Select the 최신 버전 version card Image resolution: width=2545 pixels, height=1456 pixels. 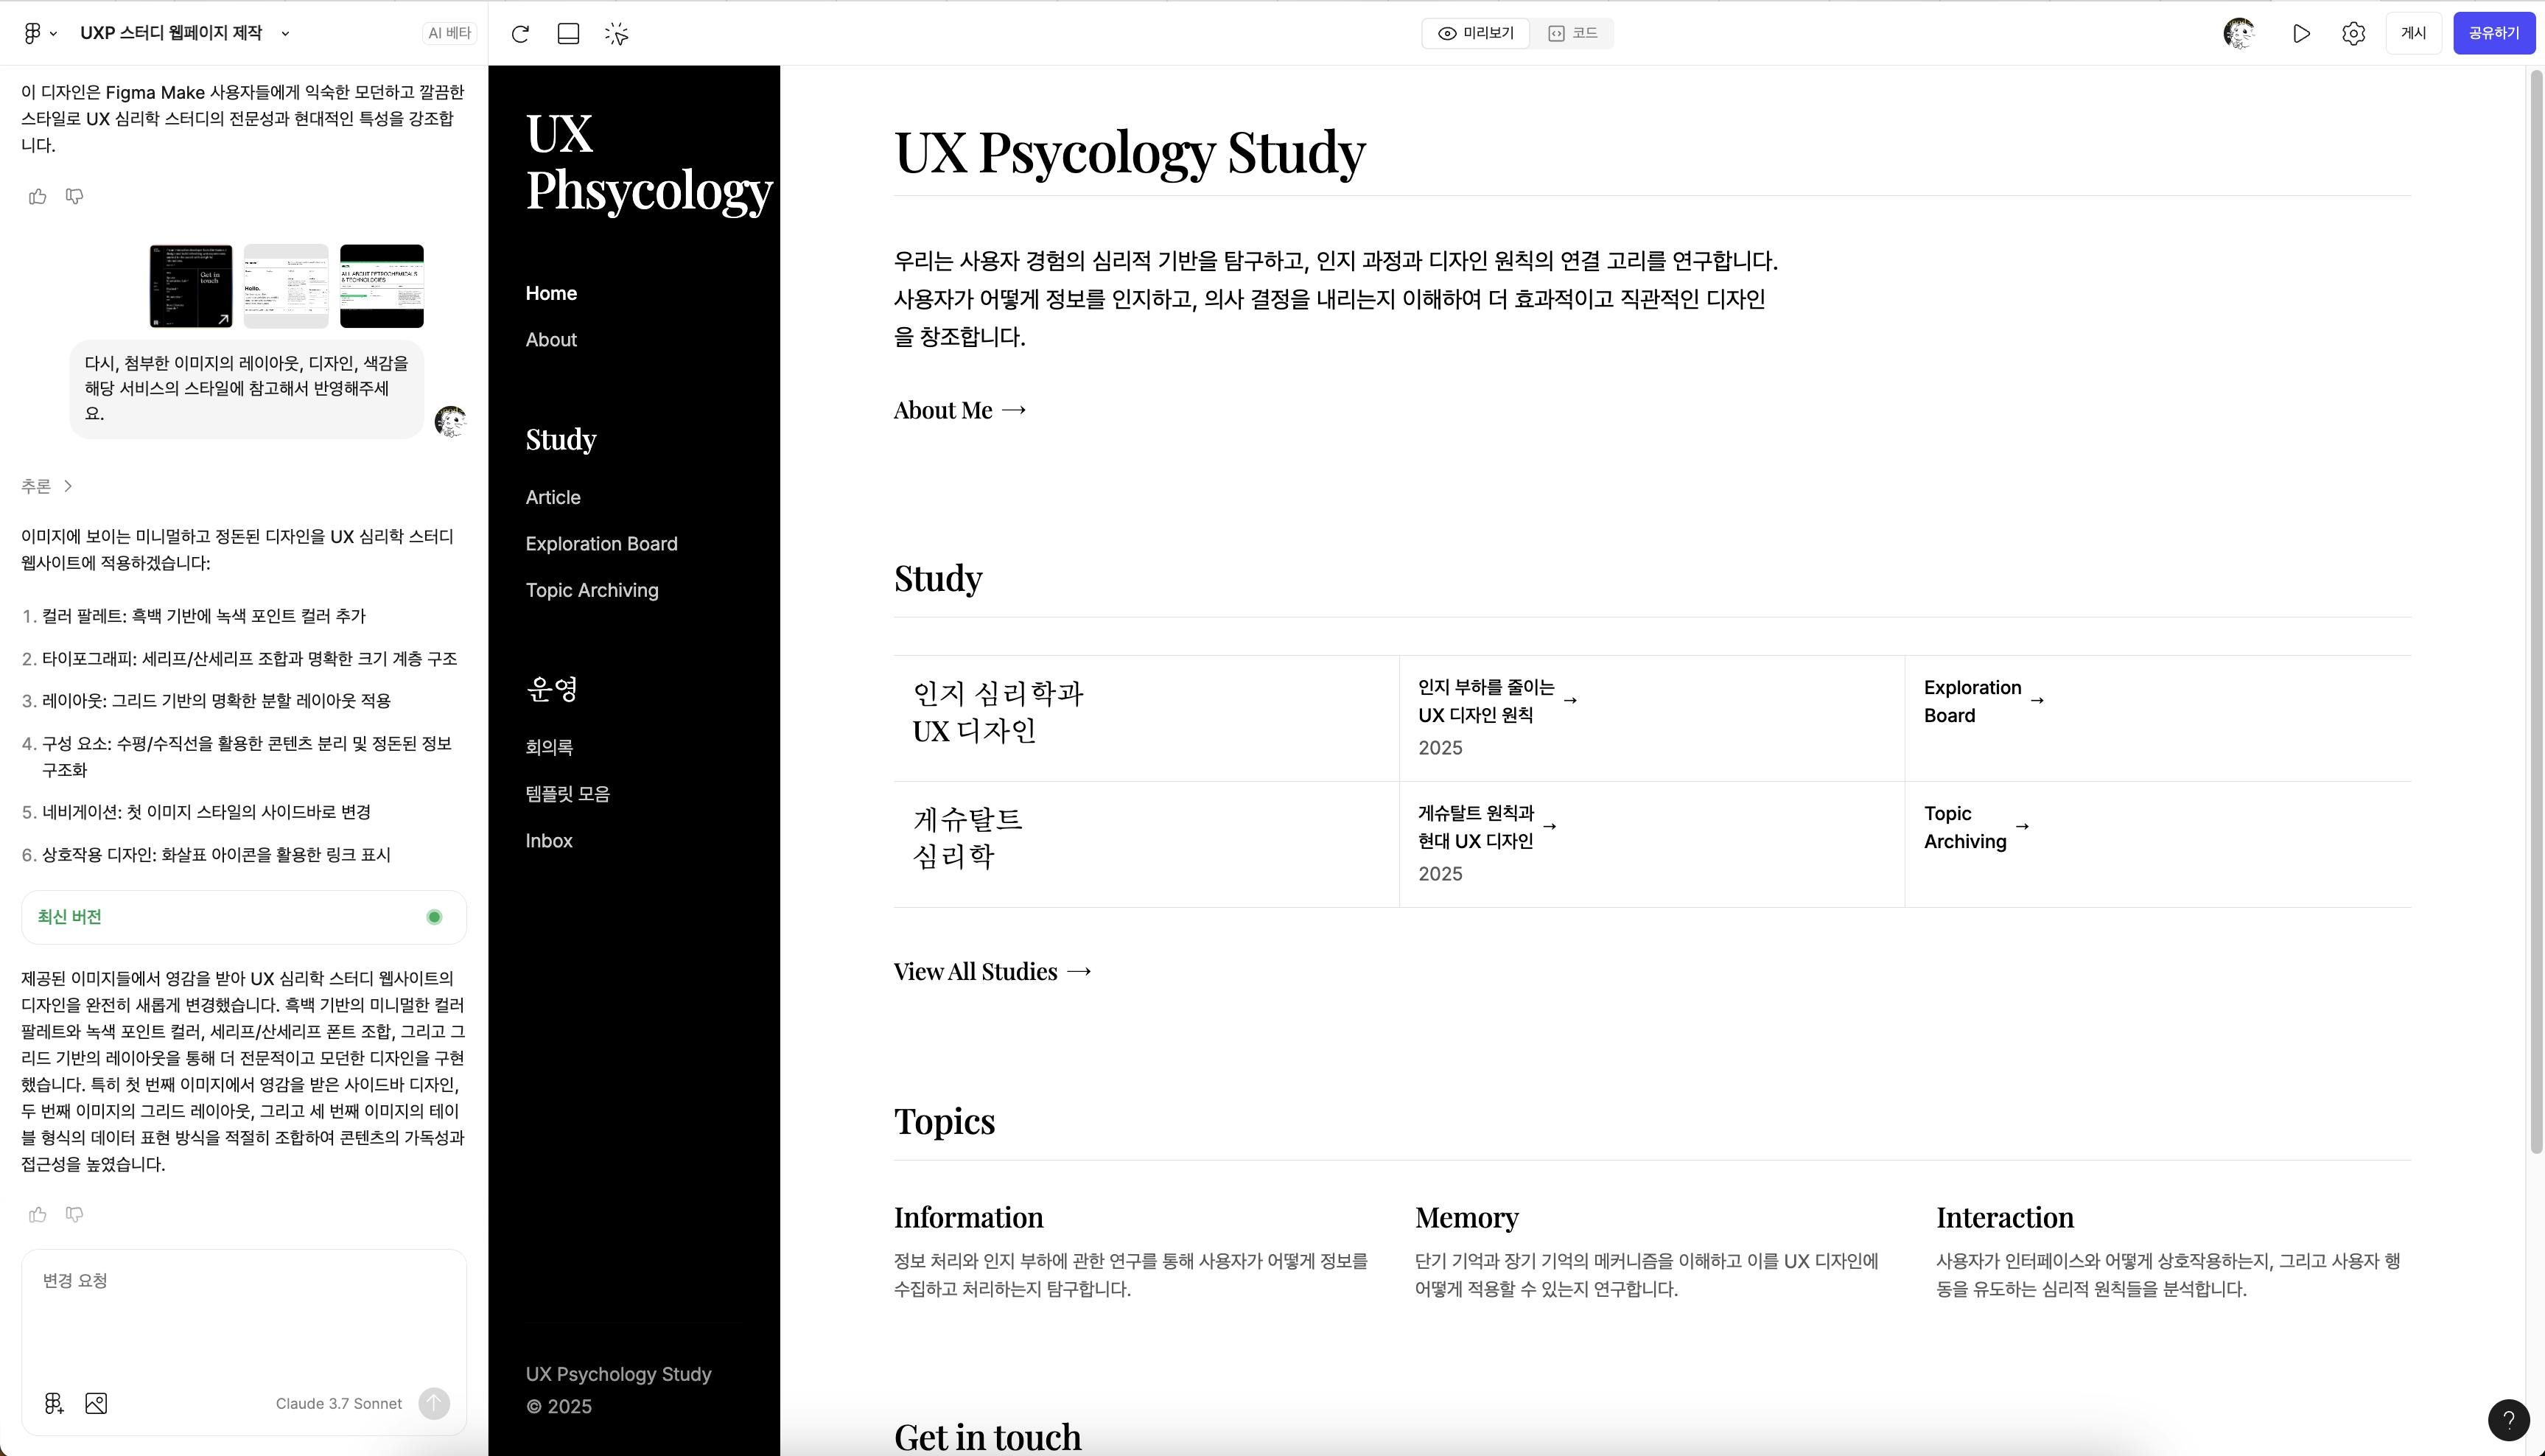coord(243,917)
